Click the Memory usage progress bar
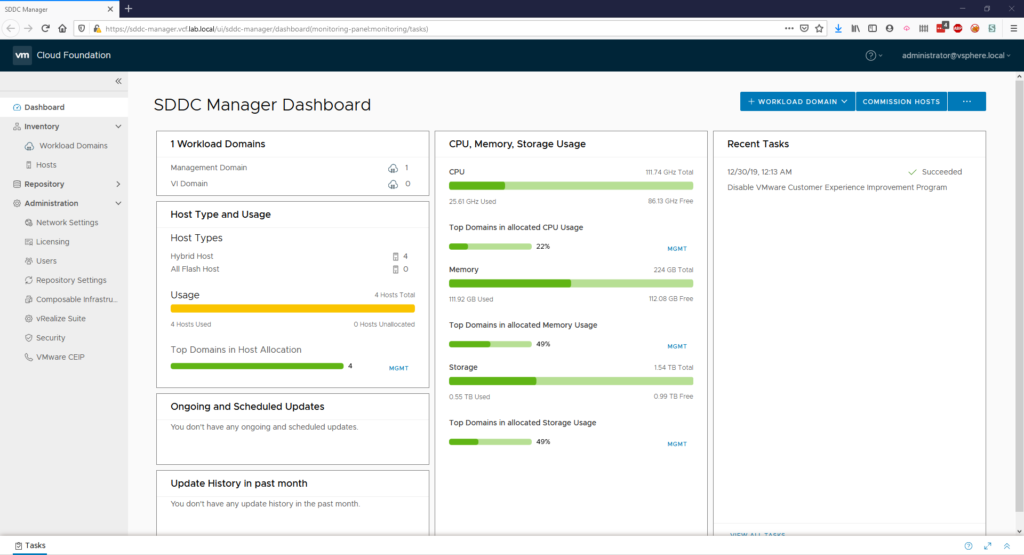This screenshot has width=1024, height=555. [571, 283]
